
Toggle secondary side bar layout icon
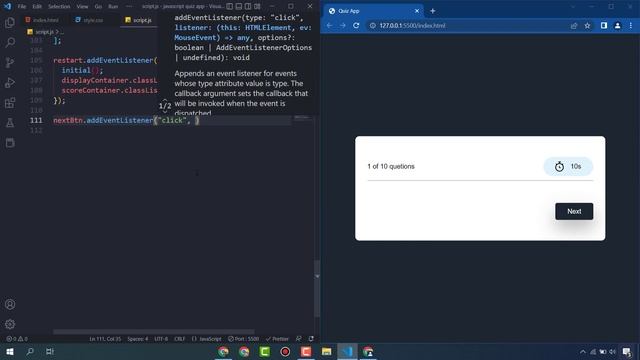(x=248, y=6)
